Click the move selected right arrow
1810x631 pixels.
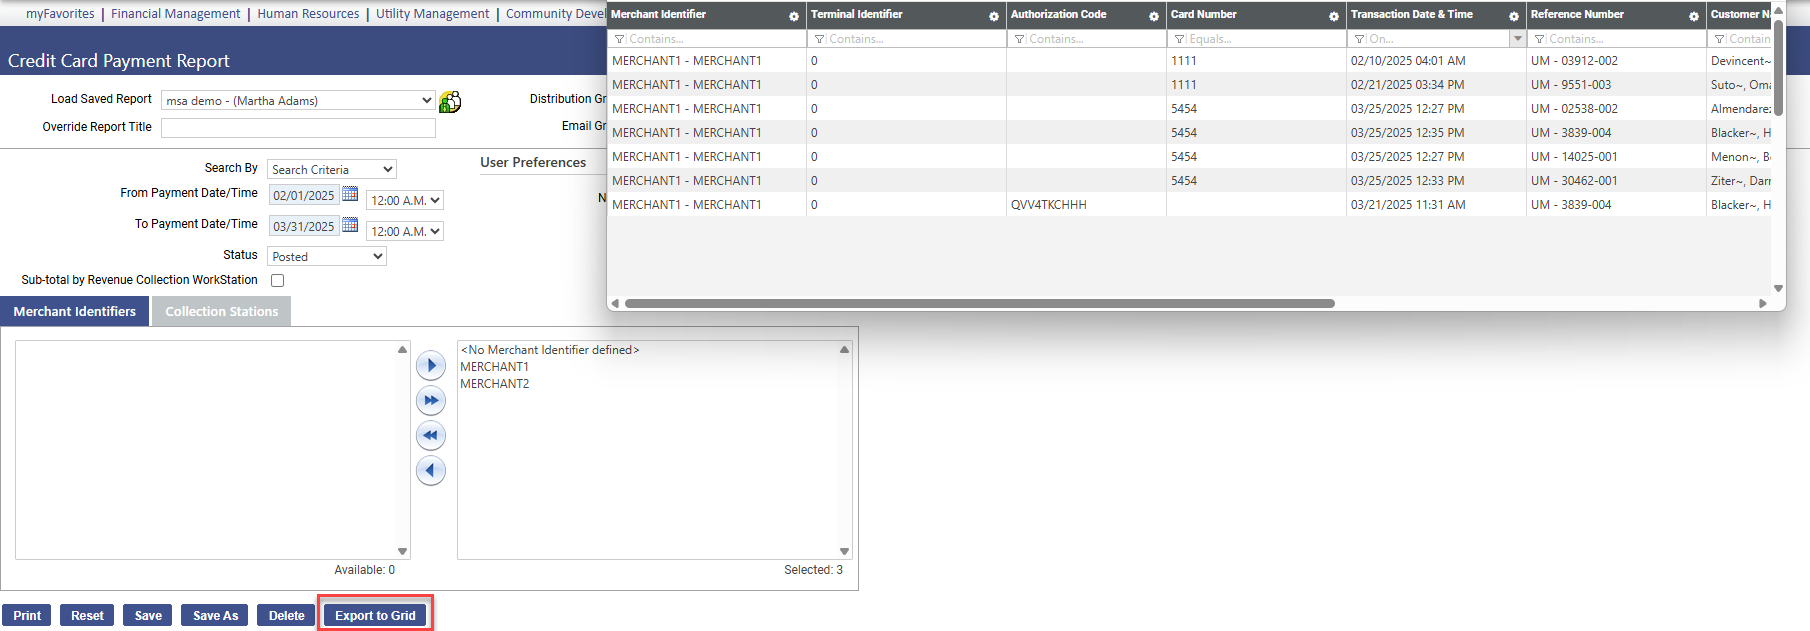tap(431, 365)
